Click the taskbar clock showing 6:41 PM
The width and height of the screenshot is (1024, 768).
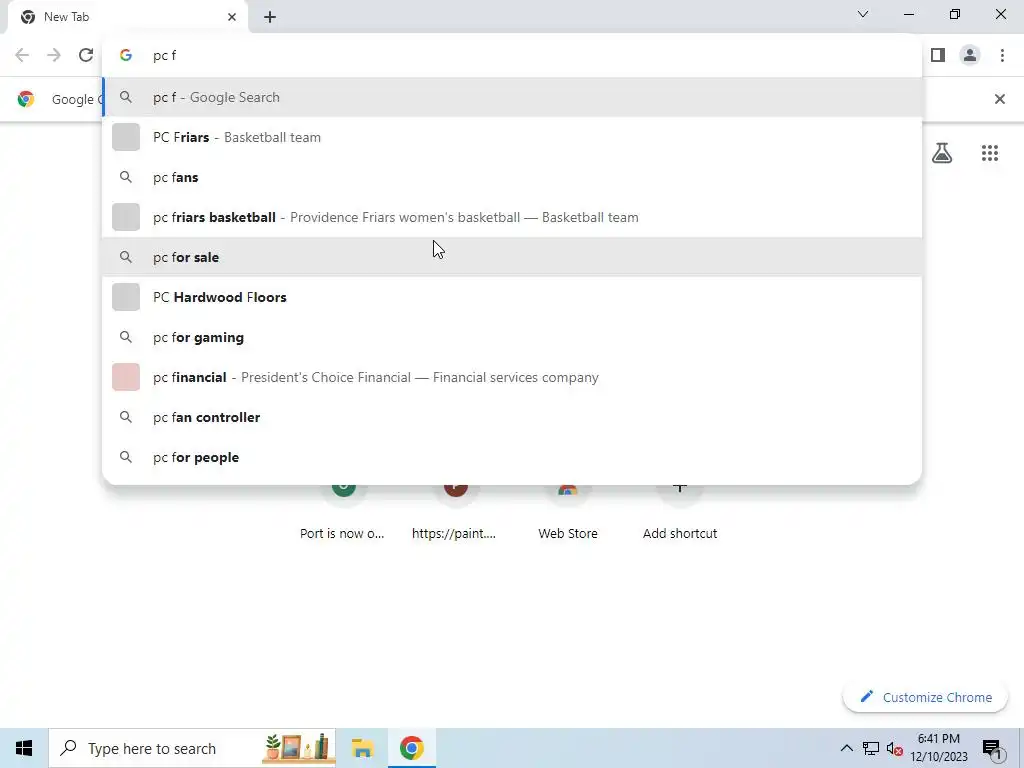point(938,748)
